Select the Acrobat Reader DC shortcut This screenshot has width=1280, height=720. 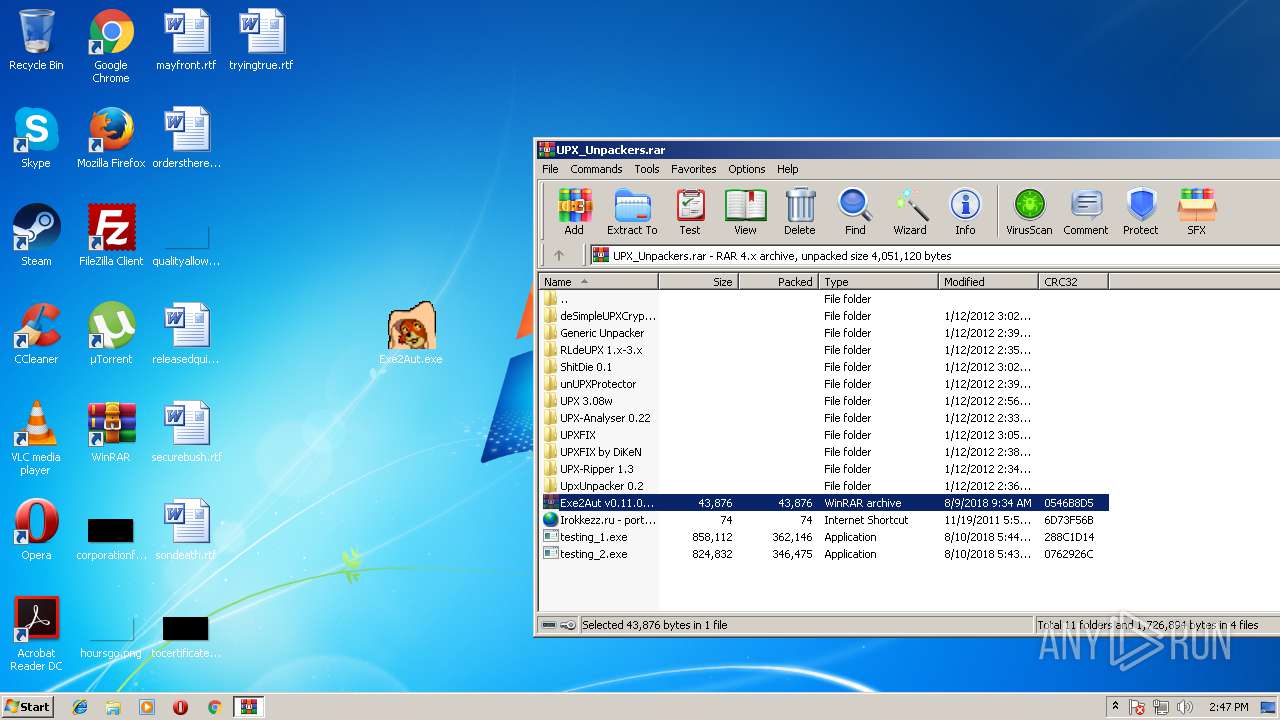36,634
